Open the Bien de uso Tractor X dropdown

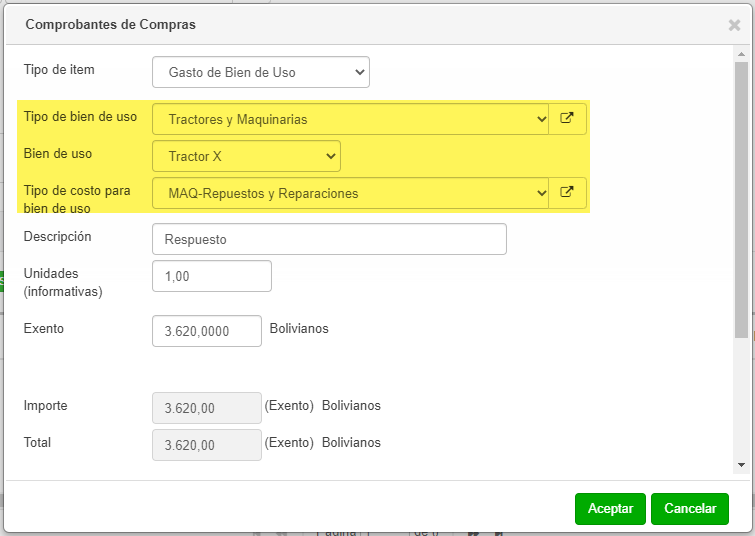[x=247, y=156]
